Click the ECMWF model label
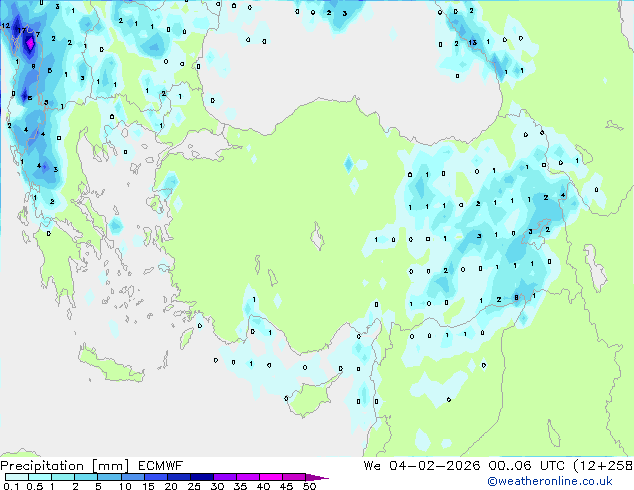This screenshot has width=634, height=490. [161, 466]
